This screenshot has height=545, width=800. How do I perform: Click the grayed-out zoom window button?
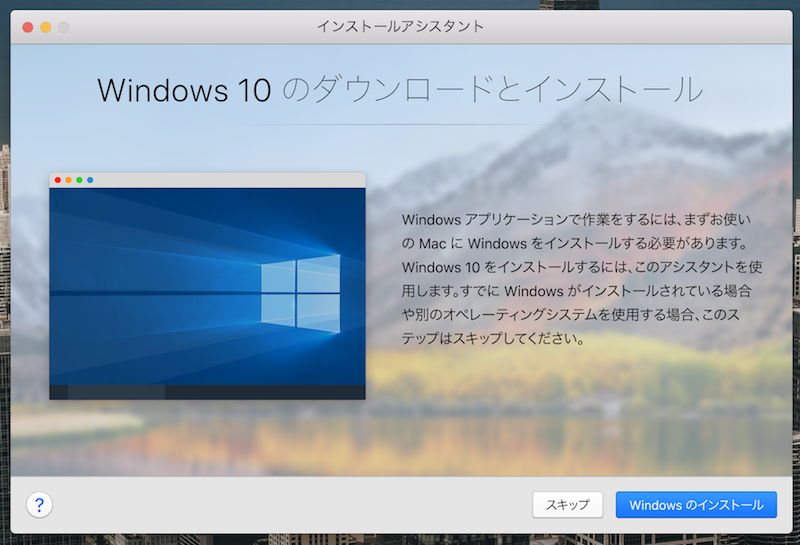tap(64, 27)
